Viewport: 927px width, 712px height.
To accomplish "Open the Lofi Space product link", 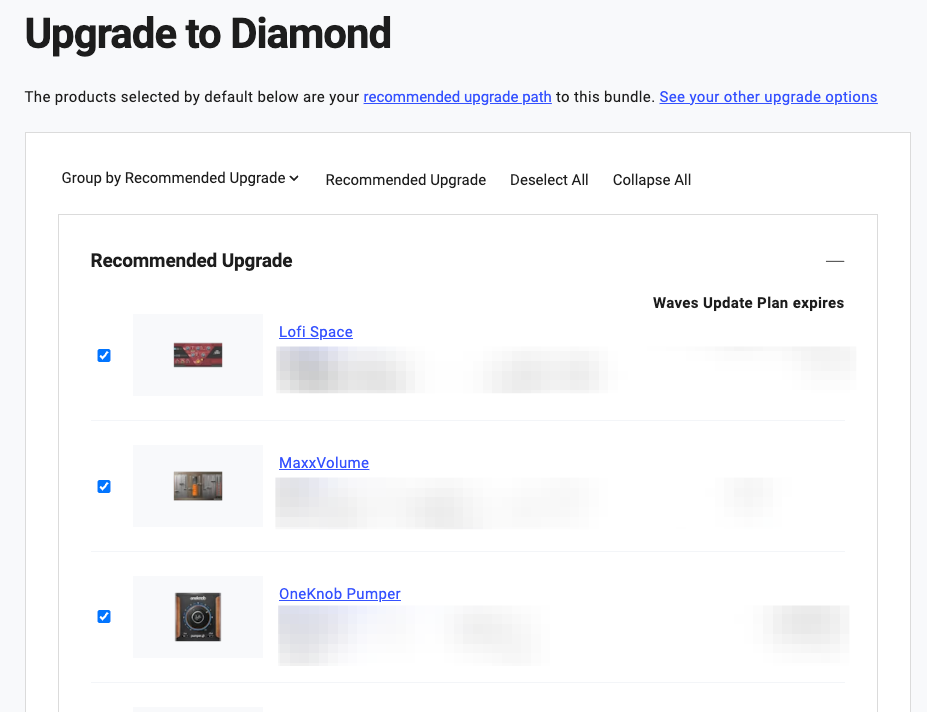I will tap(316, 332).
